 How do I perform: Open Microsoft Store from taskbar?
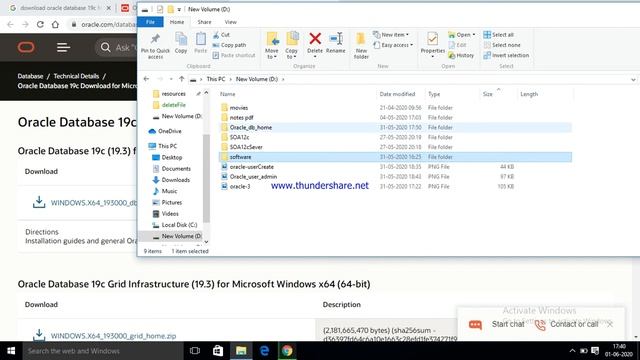click(218, 351)
